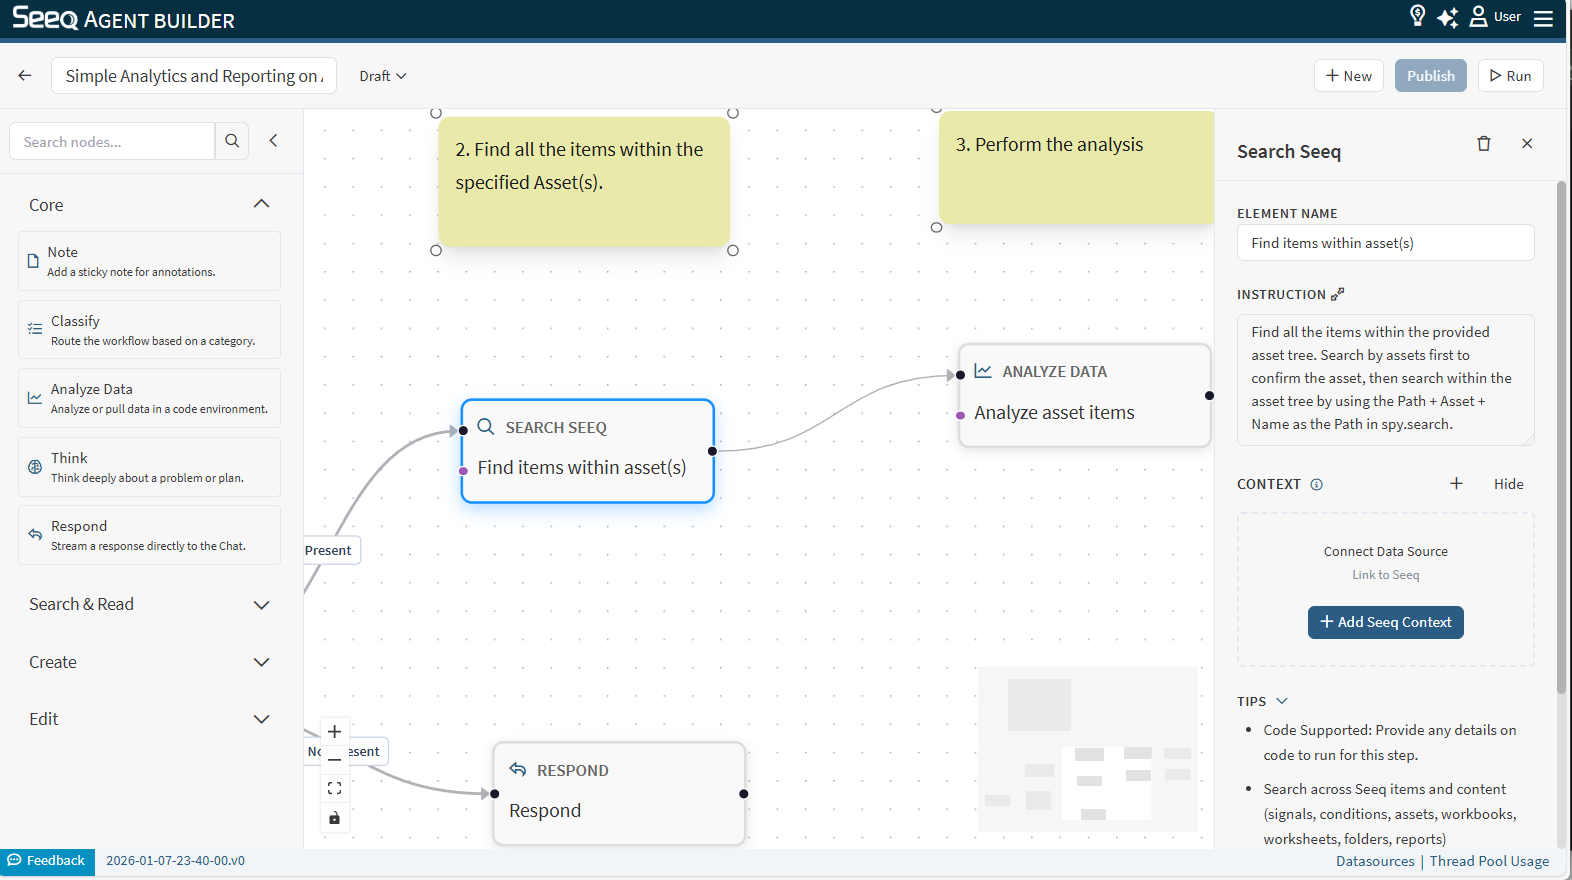This screenshot has height=880, width=1572.
Task: Select the Note node icon in Core
Action: tap(33, 261)
